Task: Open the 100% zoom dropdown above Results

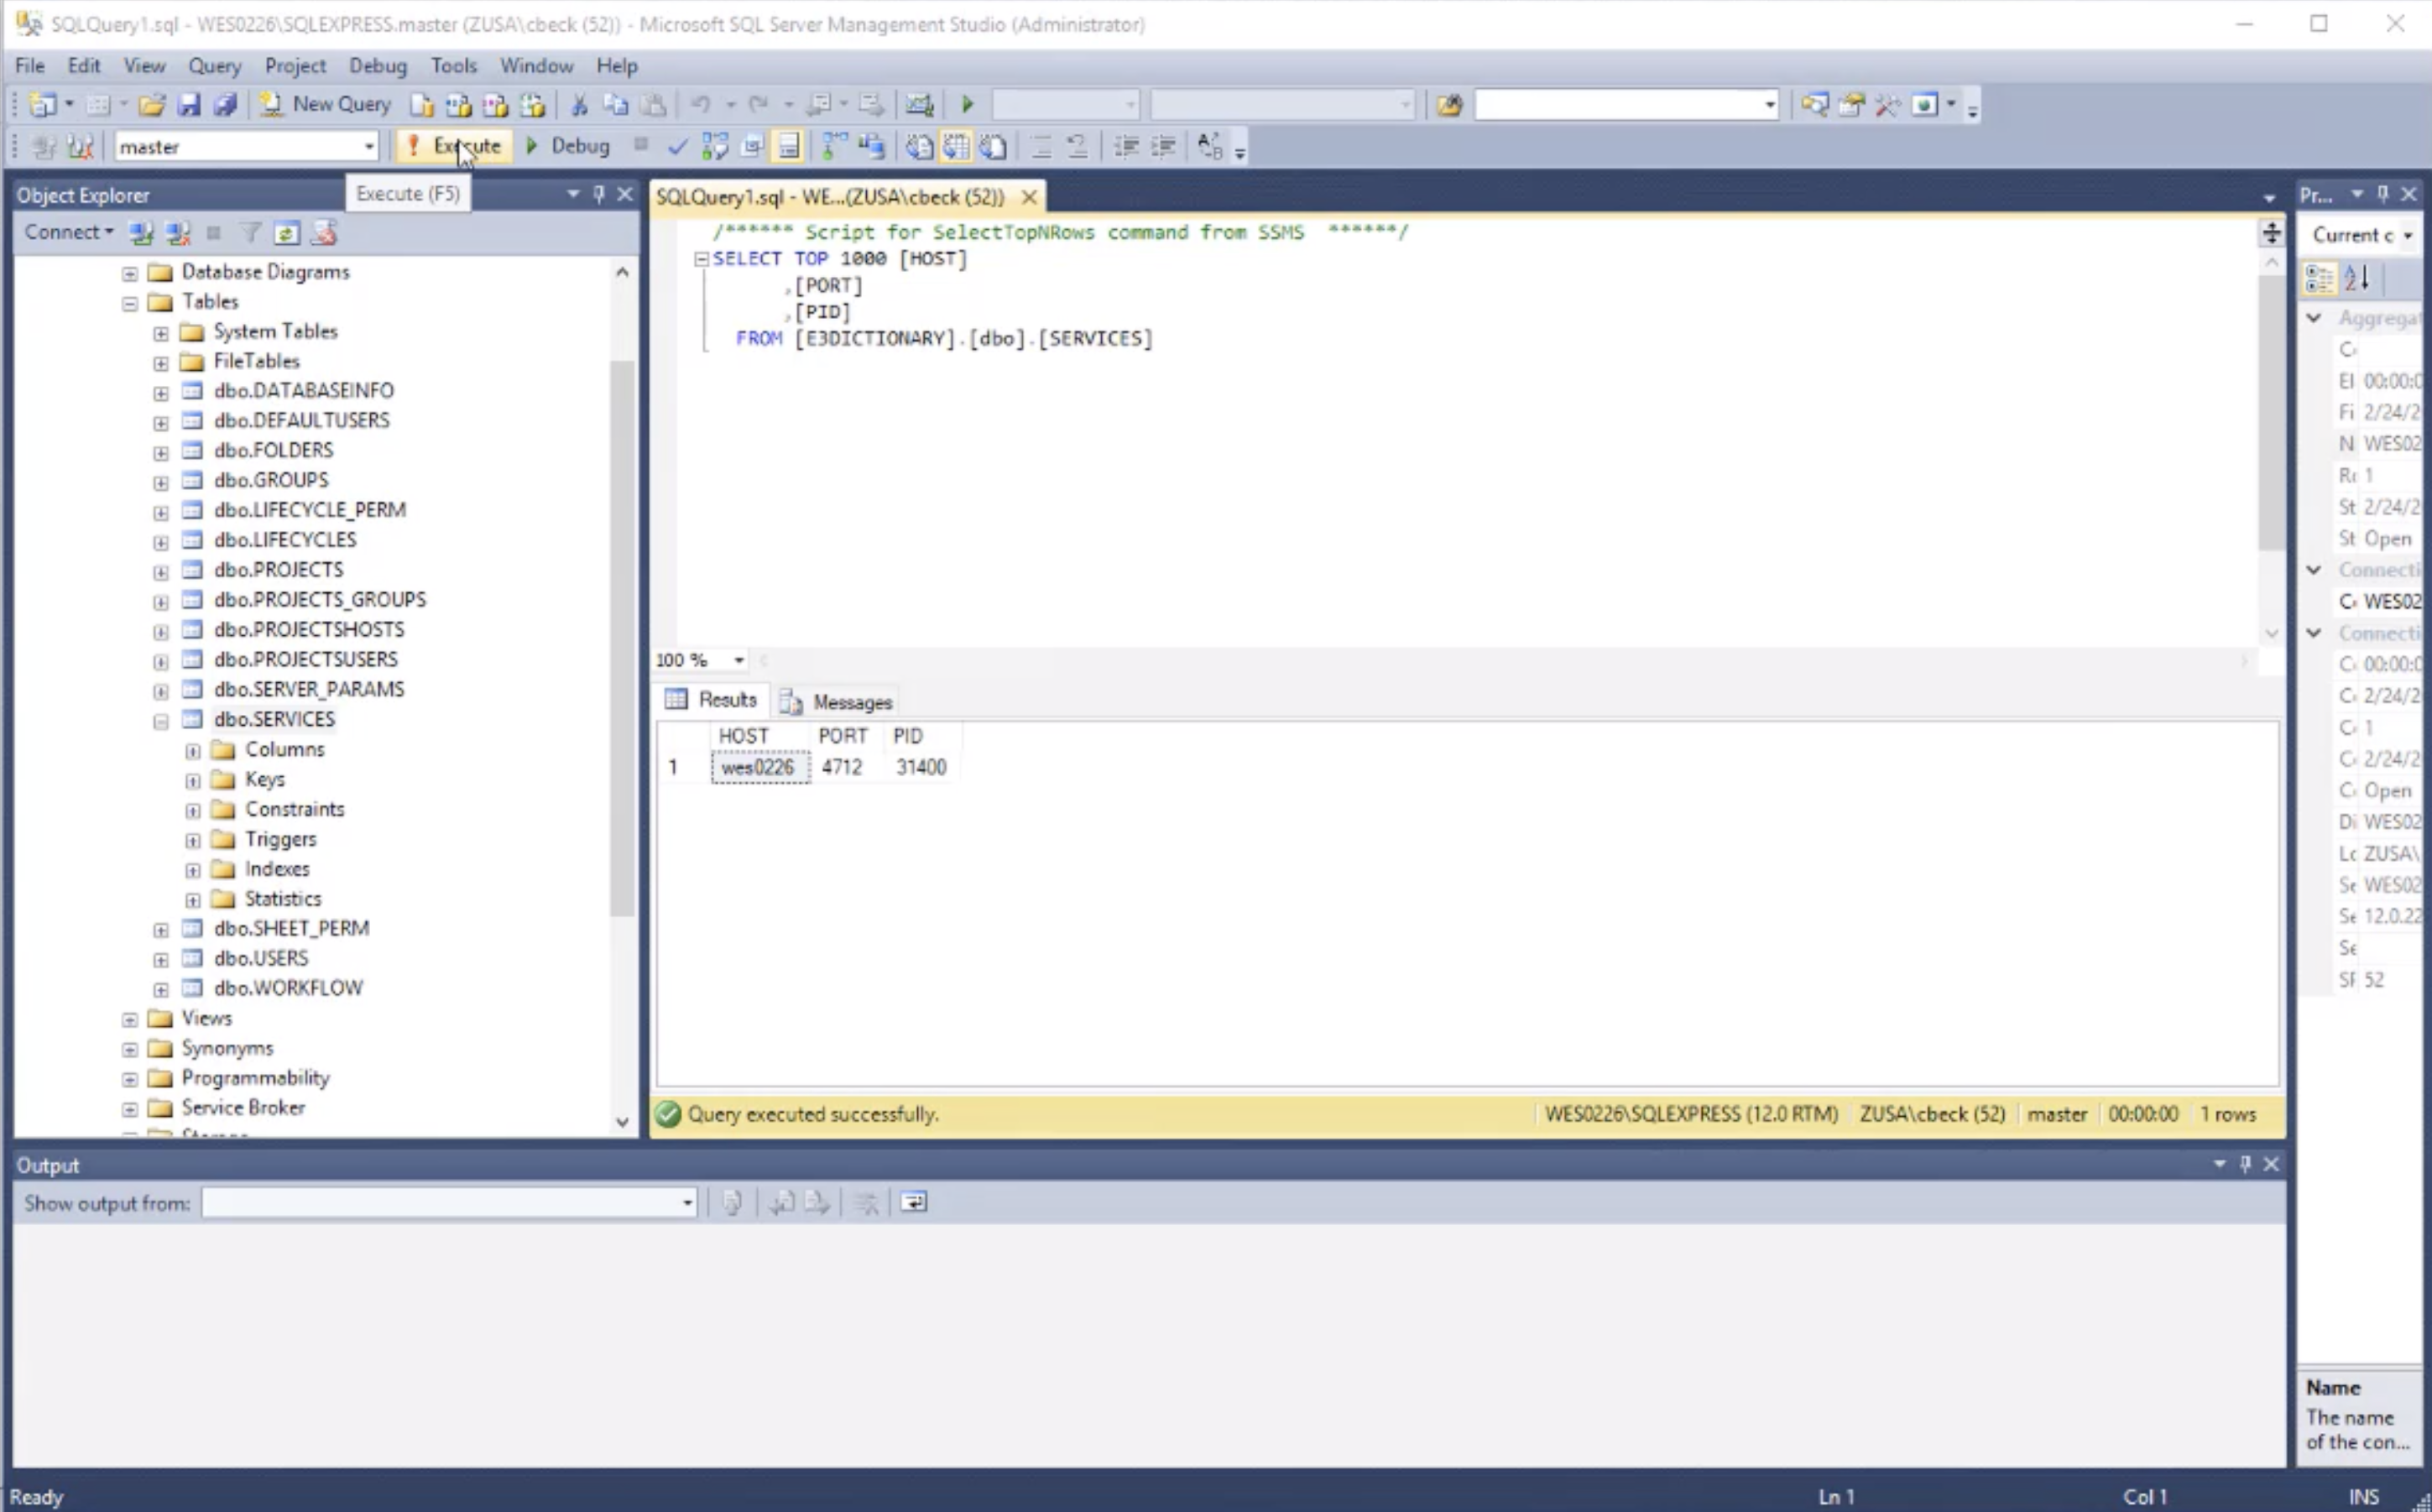Action: [739, 660]
